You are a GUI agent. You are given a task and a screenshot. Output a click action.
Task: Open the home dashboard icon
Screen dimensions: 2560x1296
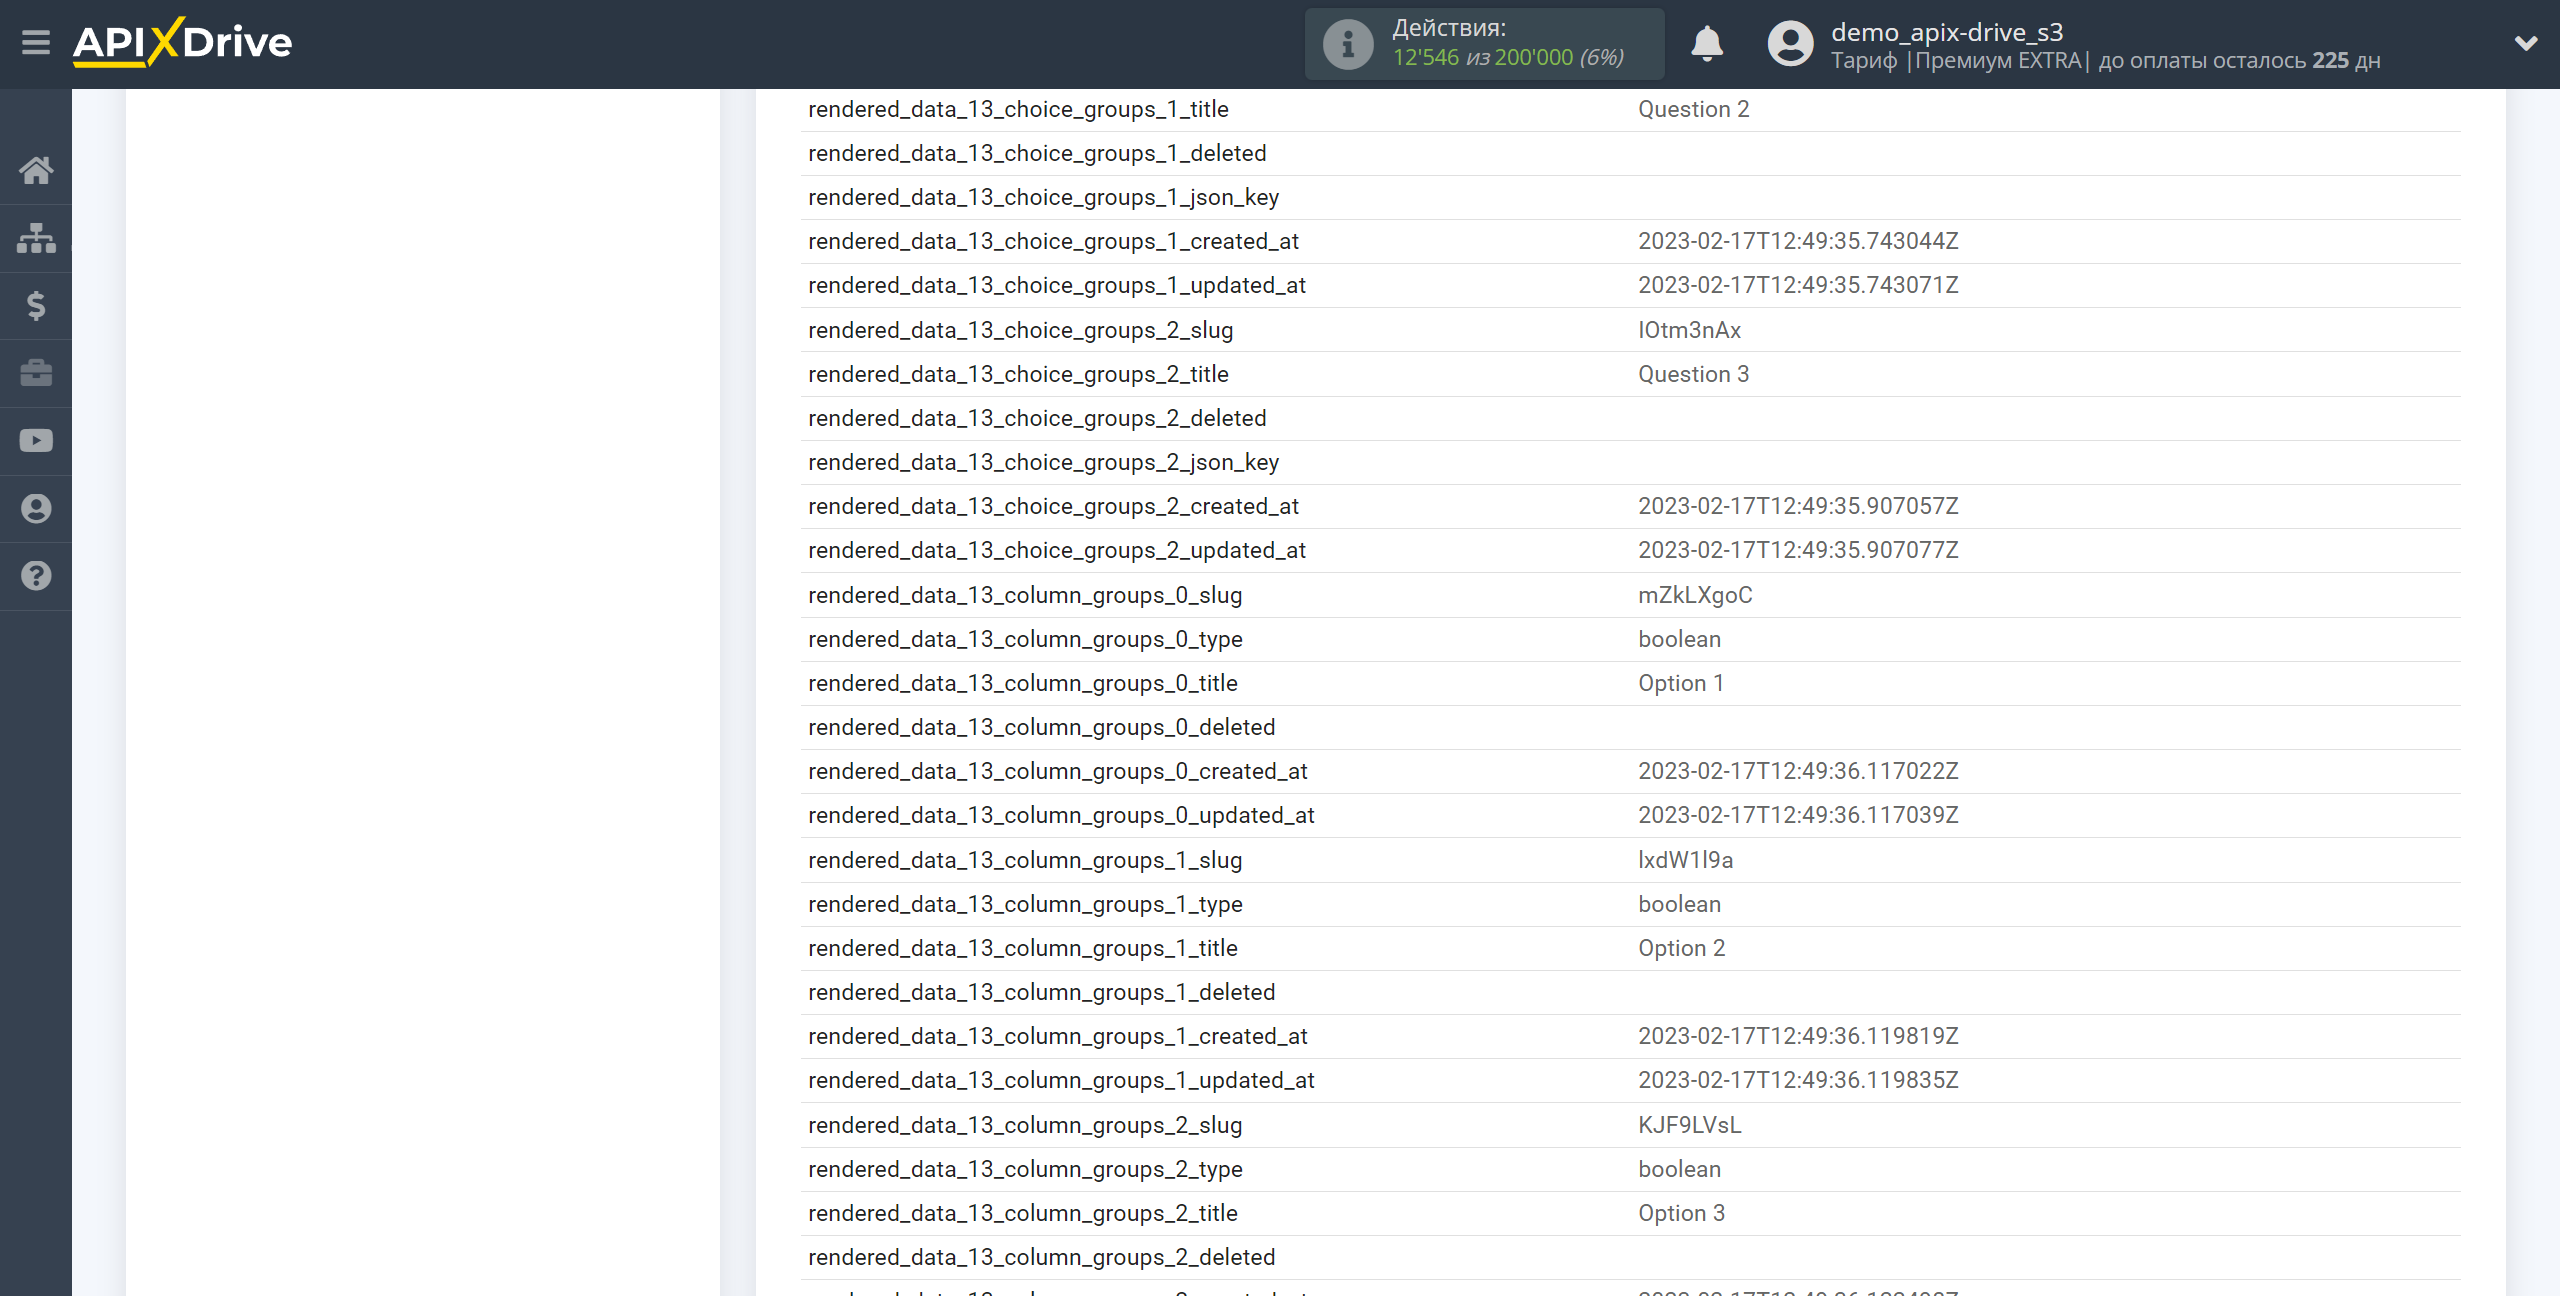36,170
